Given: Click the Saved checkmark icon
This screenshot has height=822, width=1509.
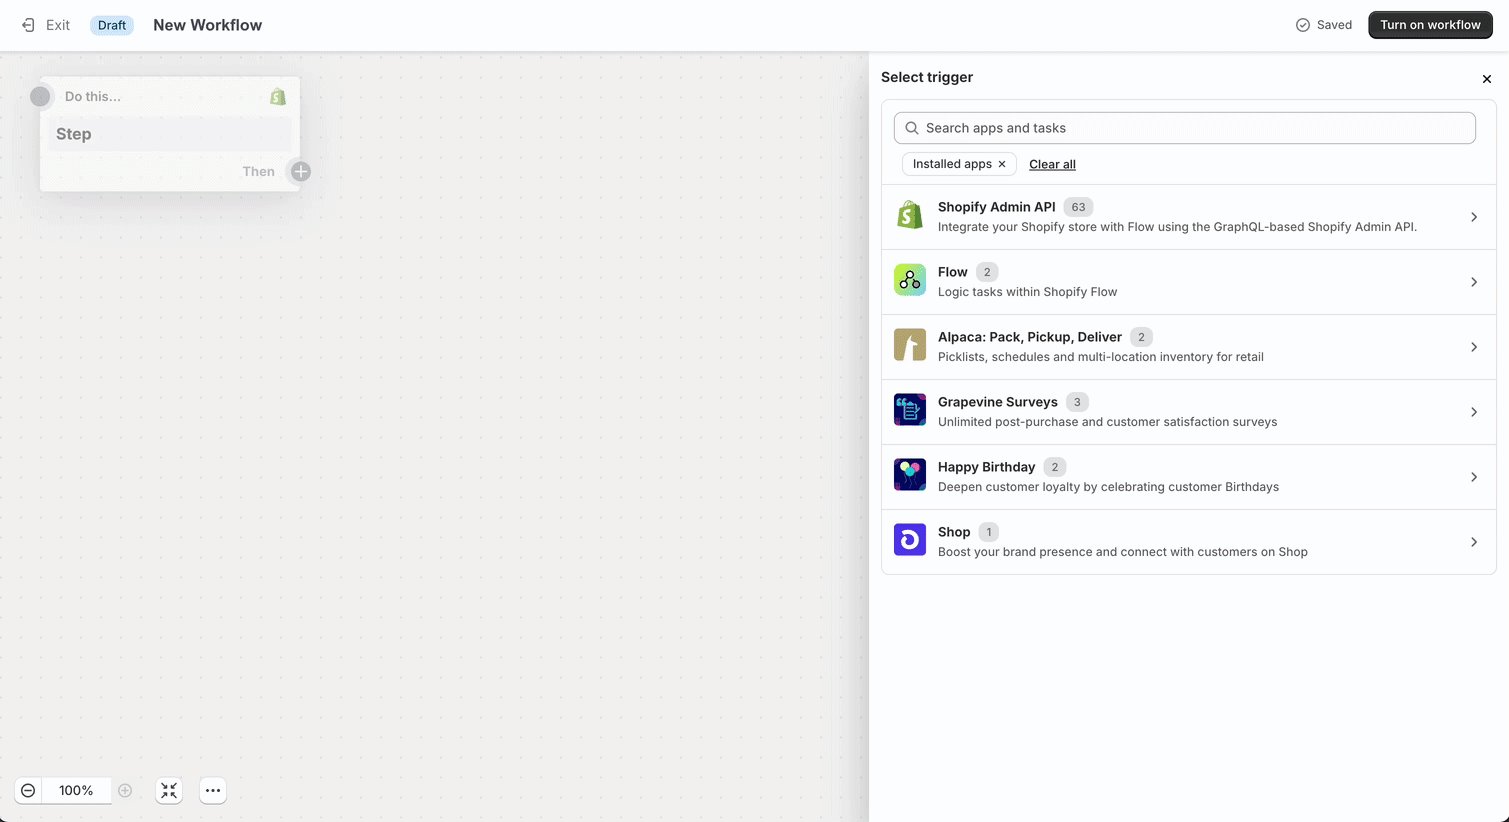Looking at the screenshot, I should tap(1303, 25).
